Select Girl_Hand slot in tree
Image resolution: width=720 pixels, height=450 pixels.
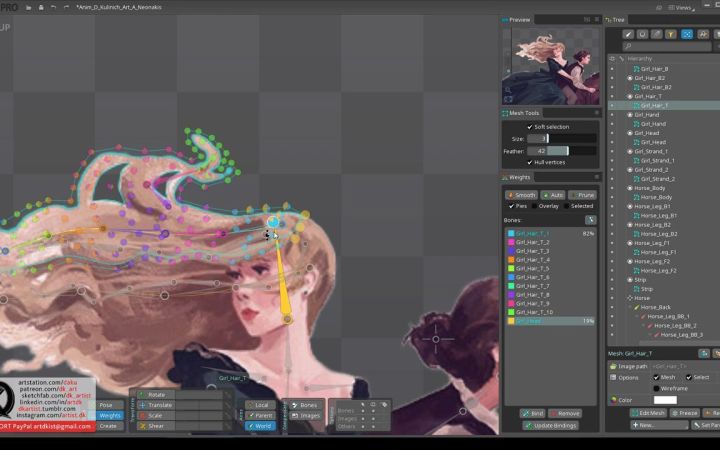(x=647, y=115)
